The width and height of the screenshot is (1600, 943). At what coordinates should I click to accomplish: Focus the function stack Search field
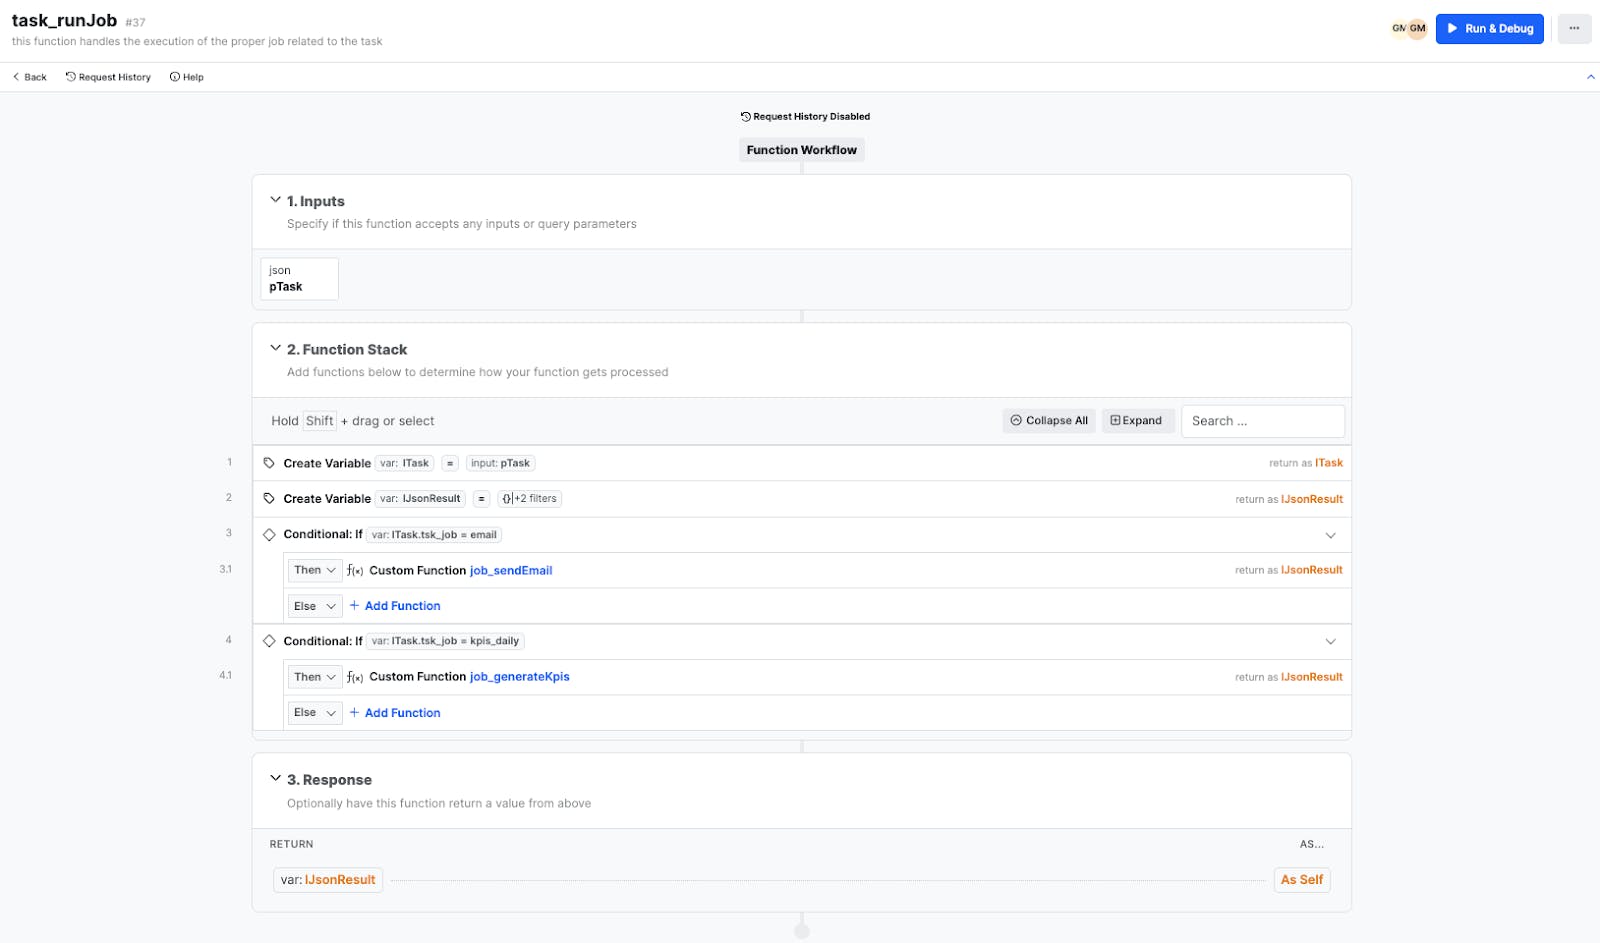1262,421
